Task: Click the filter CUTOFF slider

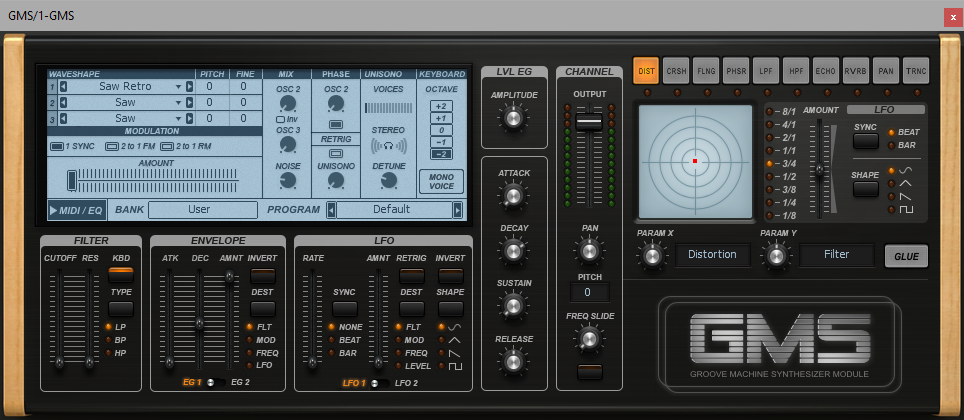Action: point(59,362)
